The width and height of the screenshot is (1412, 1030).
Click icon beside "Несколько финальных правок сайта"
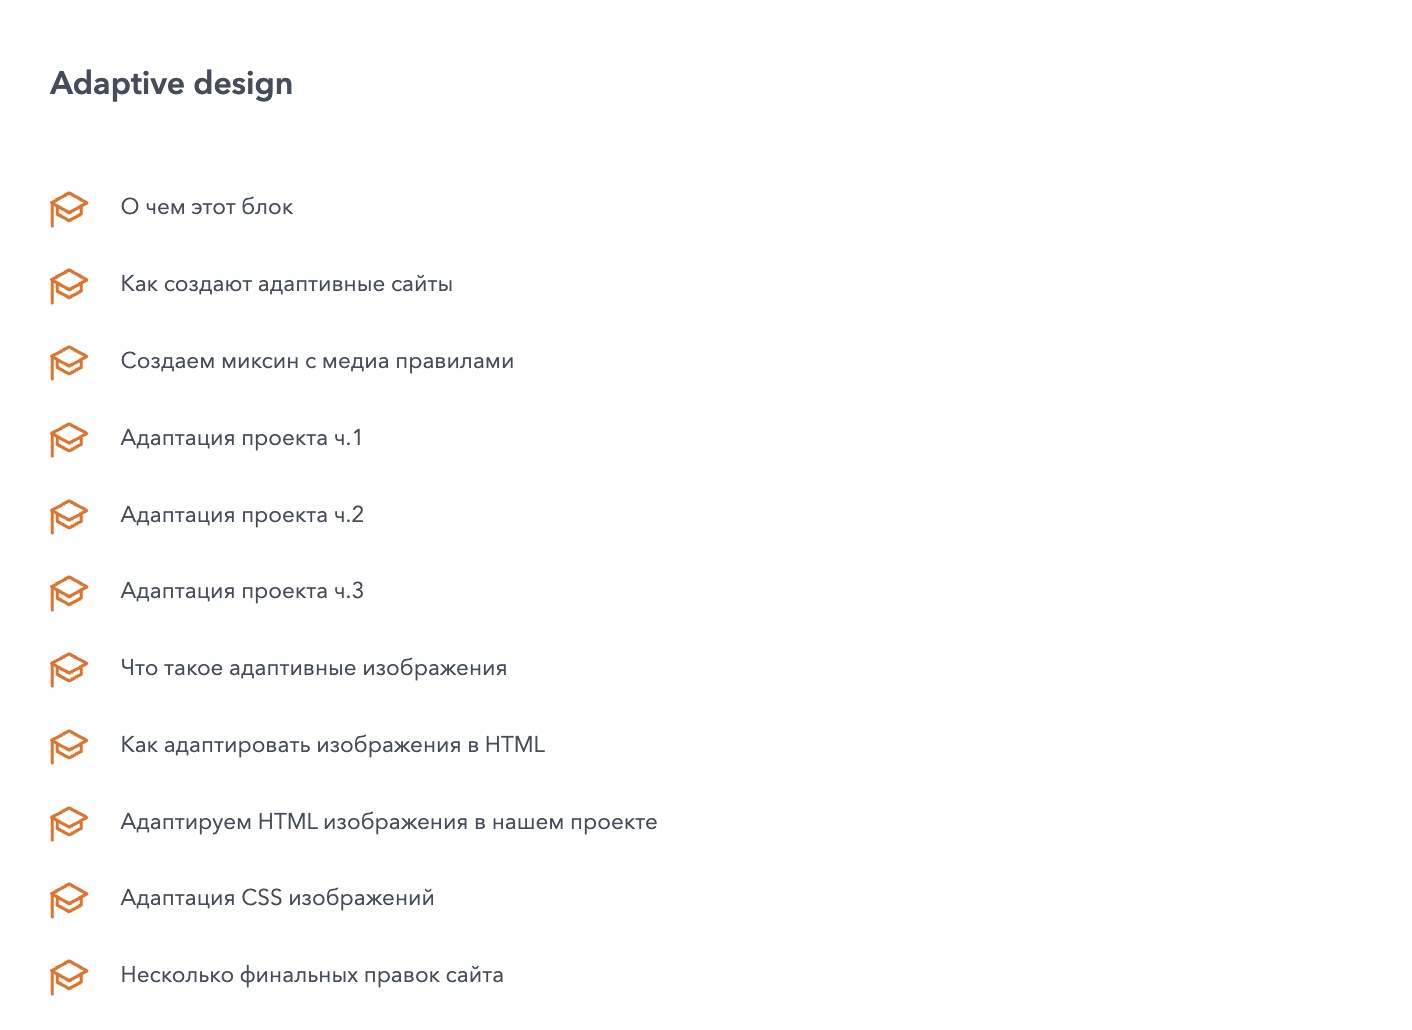[69, 976]
